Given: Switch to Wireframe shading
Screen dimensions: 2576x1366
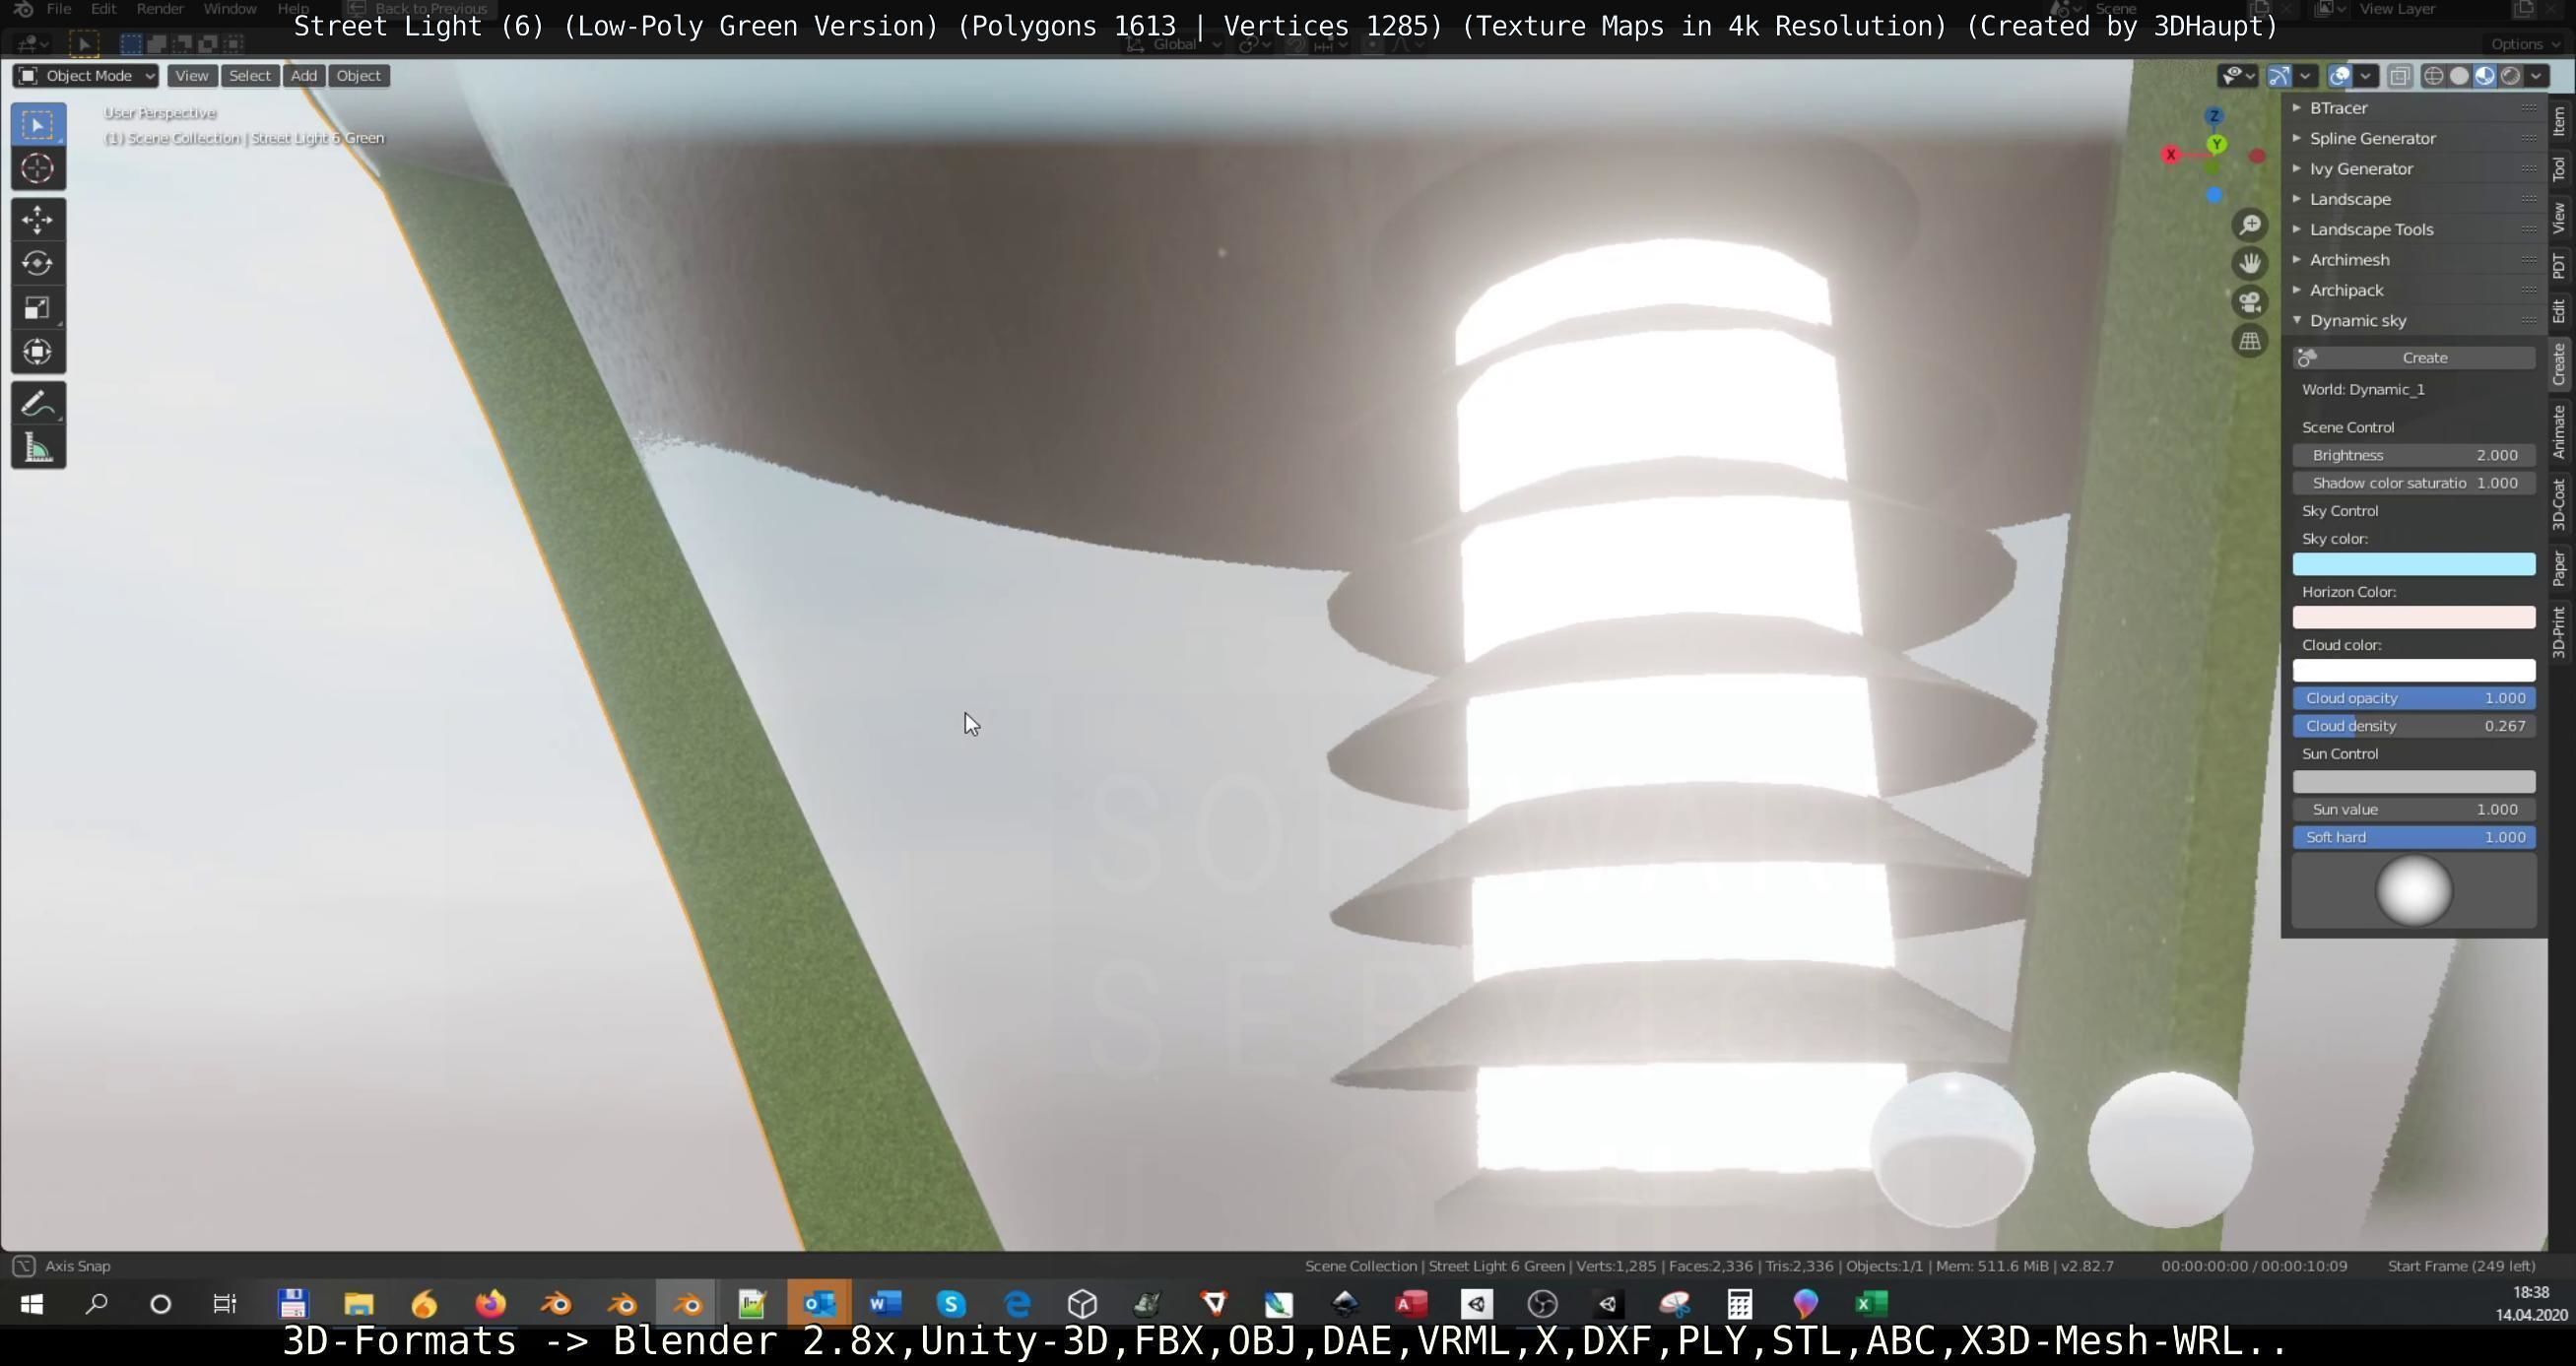Looking at the screenshot, I should click(x=2434, y=76).
